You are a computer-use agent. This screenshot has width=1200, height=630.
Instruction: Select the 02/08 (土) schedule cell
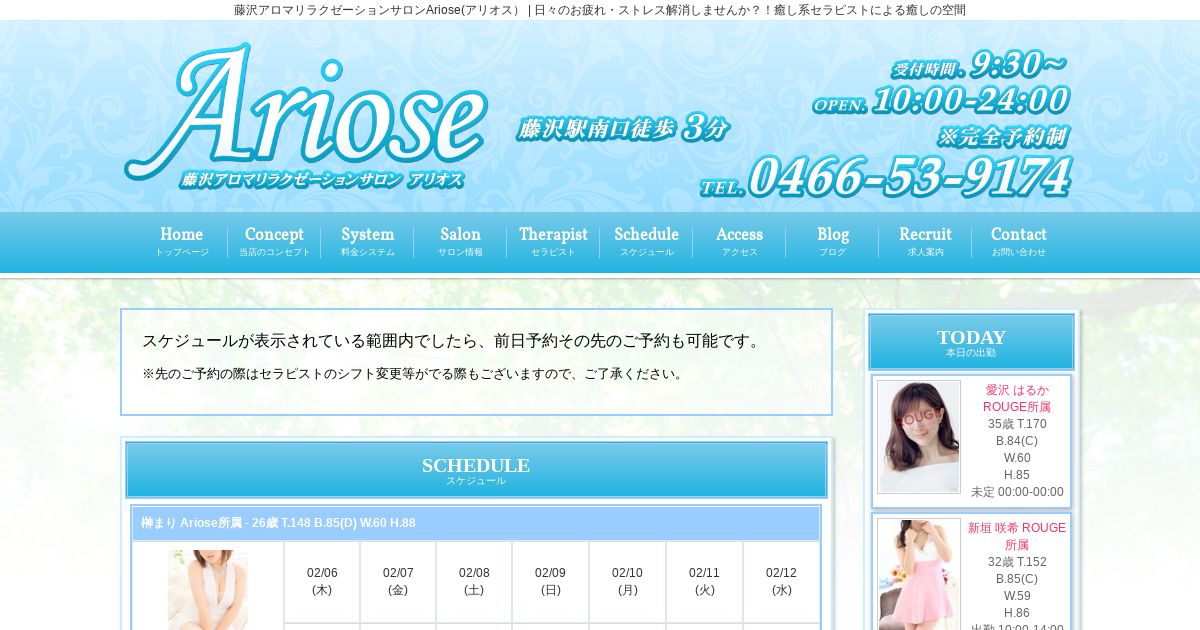click(474, 581)
